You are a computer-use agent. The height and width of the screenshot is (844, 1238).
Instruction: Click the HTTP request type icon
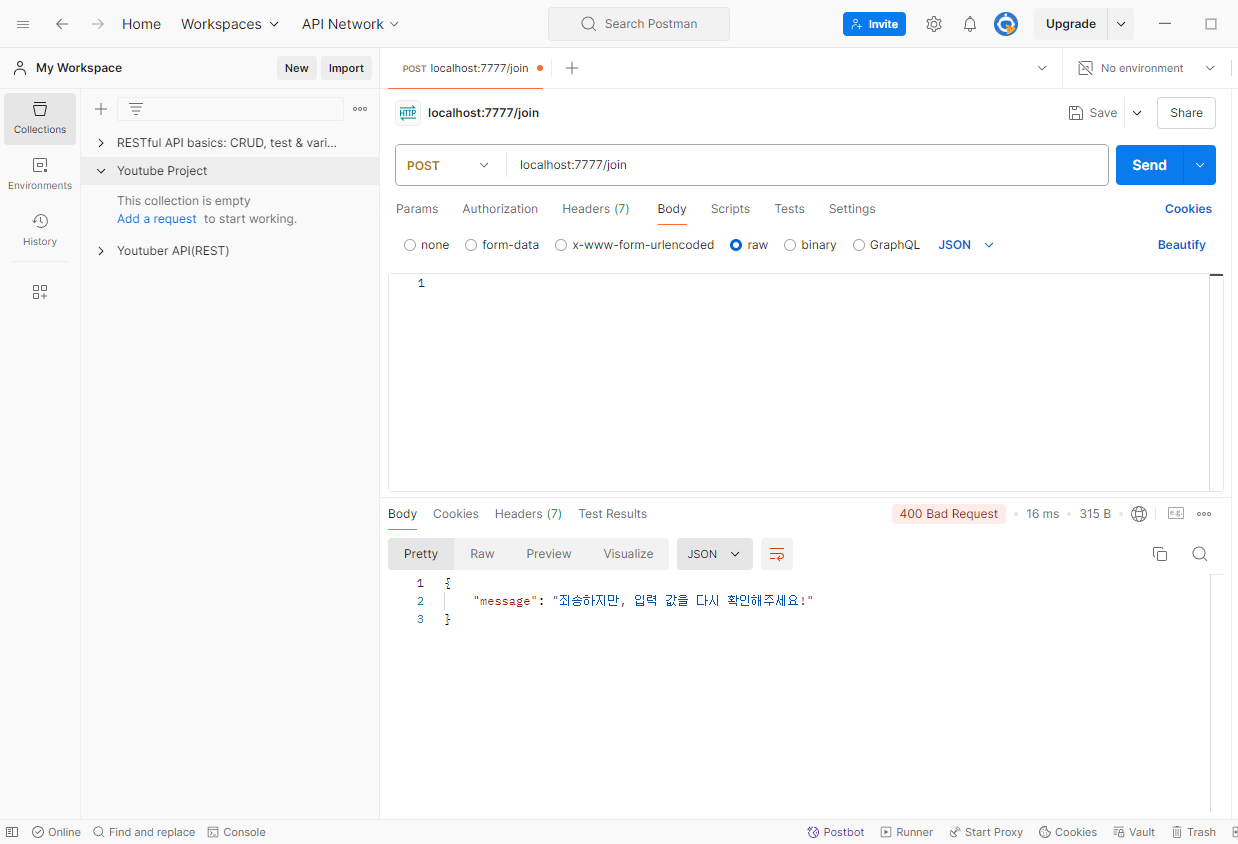407,113
